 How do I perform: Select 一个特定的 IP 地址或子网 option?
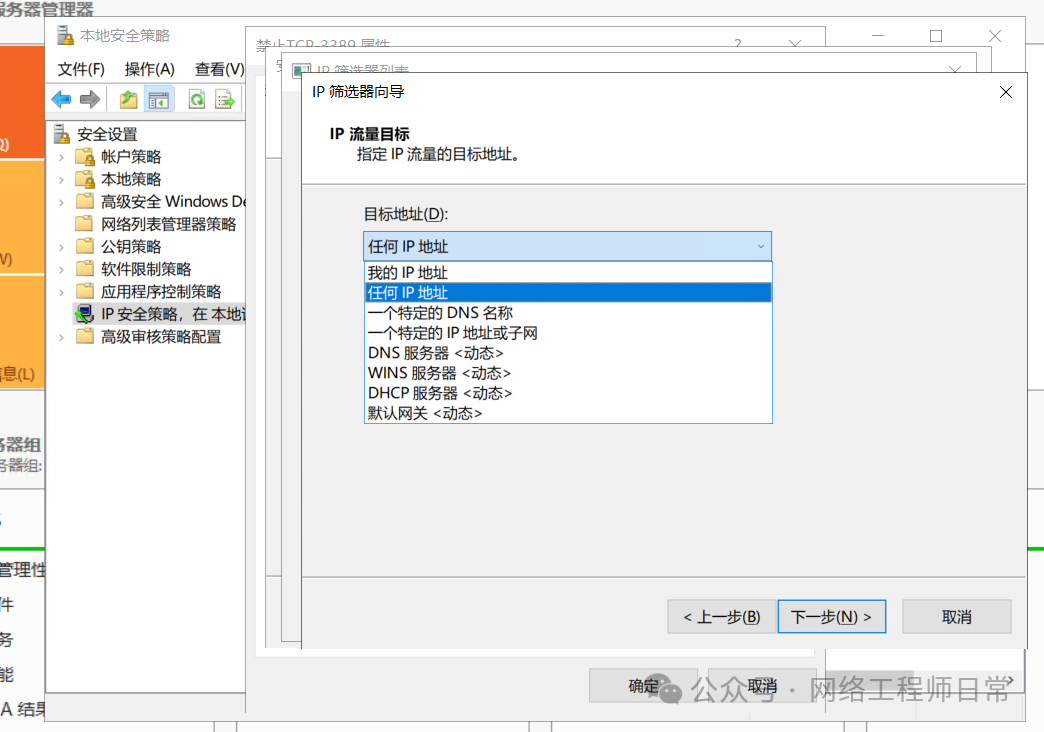453,333
